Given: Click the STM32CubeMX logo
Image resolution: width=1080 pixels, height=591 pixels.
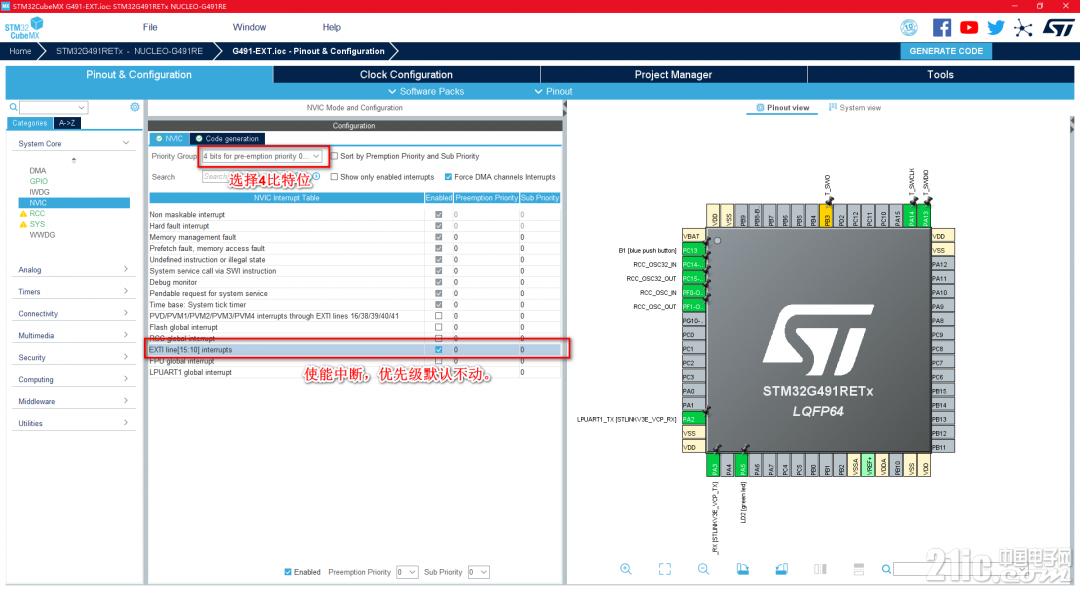Looking at the screenshot, I should (24, 28).
